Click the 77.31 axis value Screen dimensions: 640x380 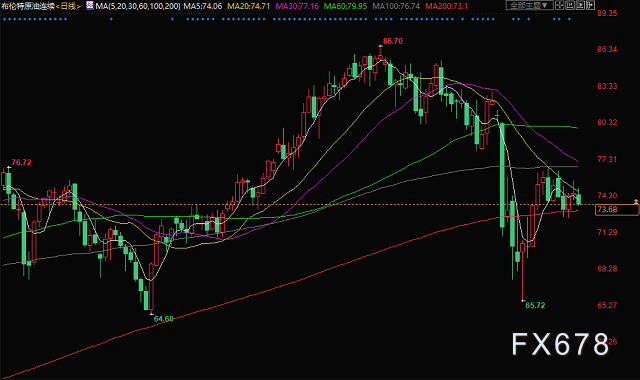[x=607, y=159]
